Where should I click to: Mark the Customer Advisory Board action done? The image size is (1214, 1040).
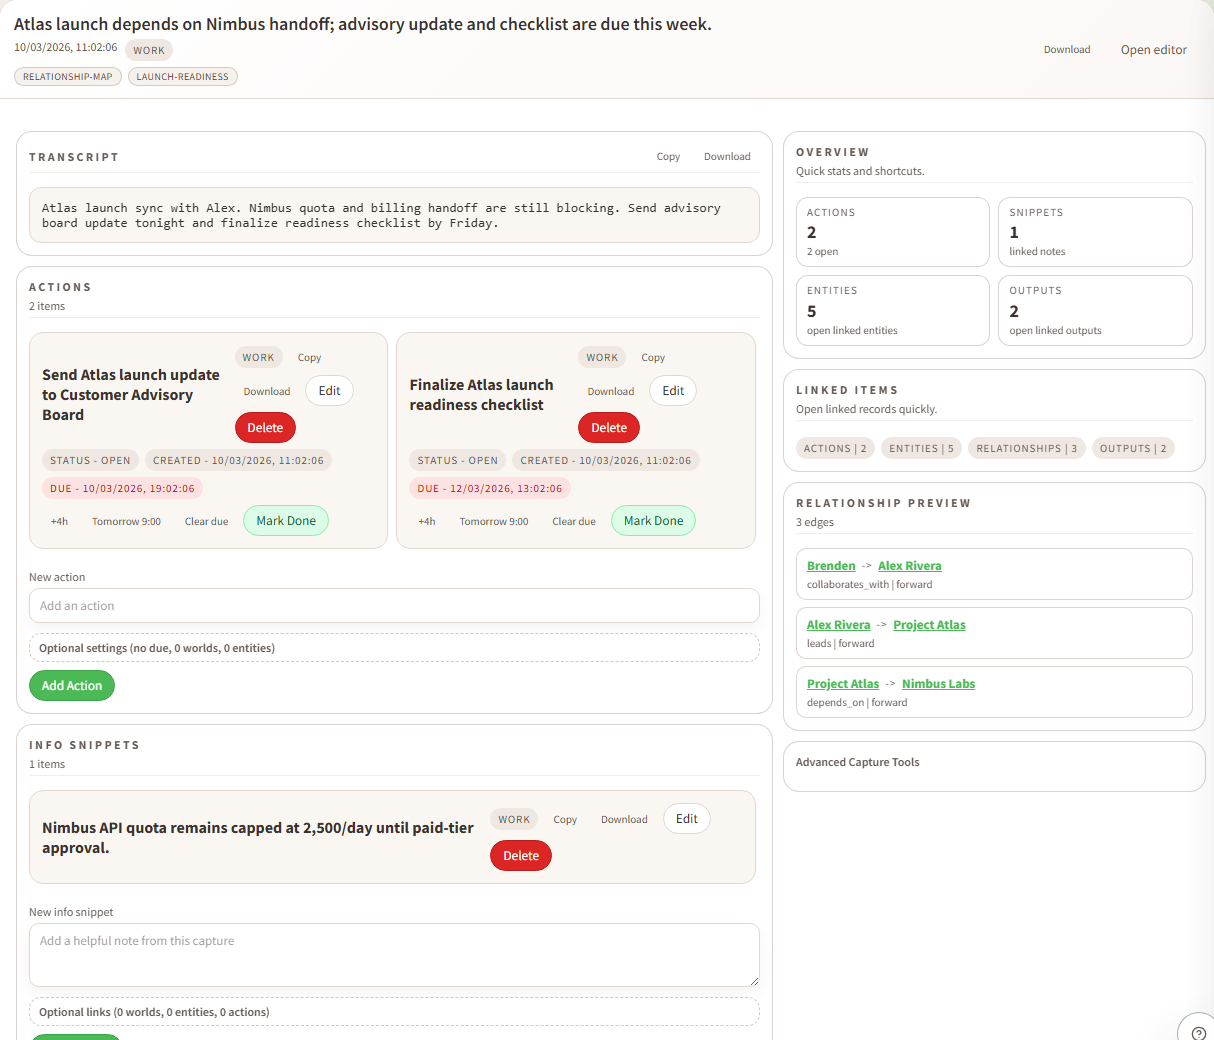coord(286,520)
